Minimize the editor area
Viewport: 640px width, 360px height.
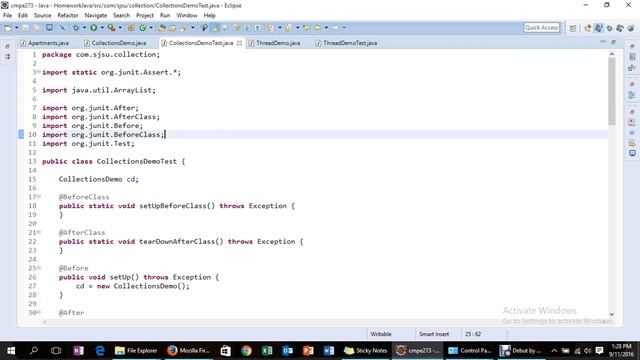(603, 42)
